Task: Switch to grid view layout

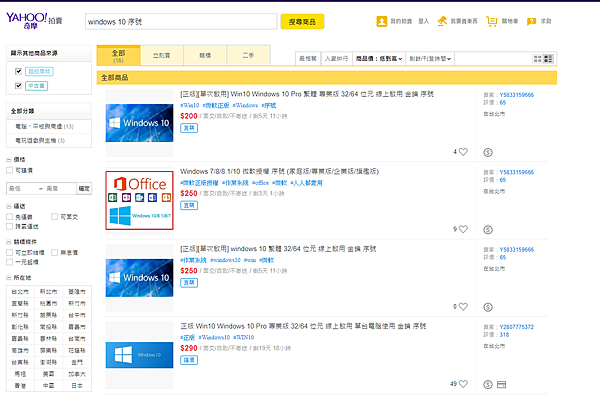Action: (537, 59)
